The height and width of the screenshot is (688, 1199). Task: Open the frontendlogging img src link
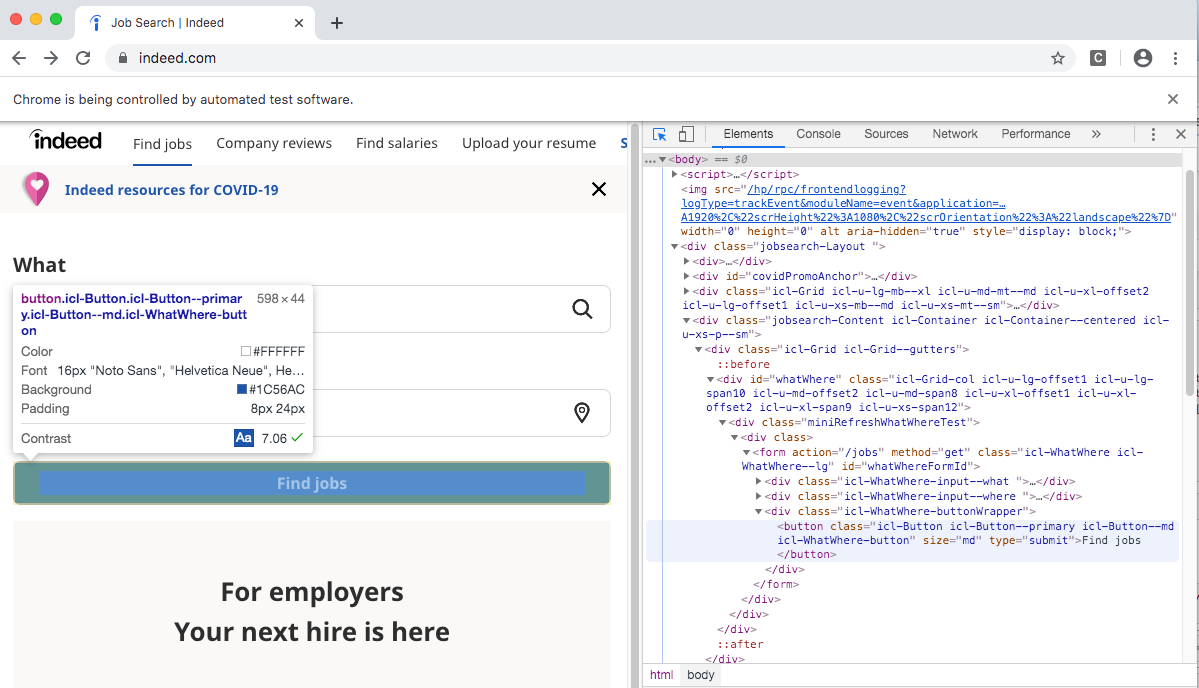coord(925,203)
